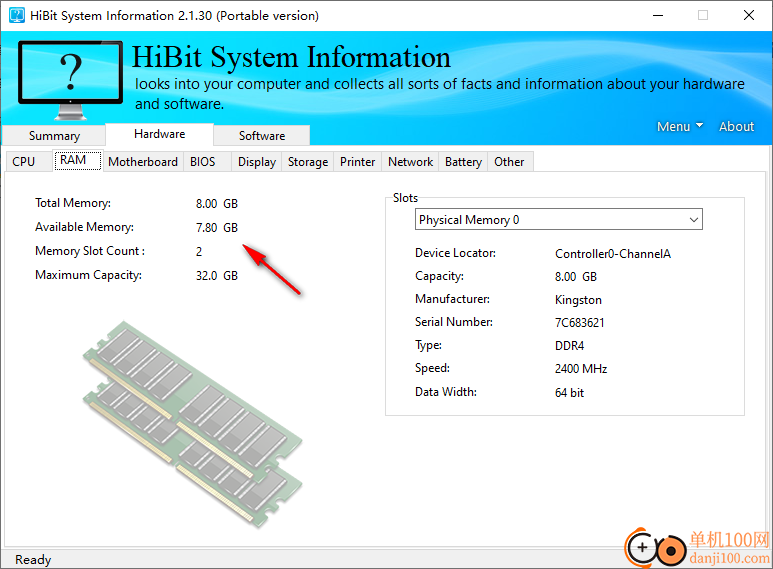The image size is (773, 569).
Task: Open the Network sub-tab
Action: tap(410, 162)
